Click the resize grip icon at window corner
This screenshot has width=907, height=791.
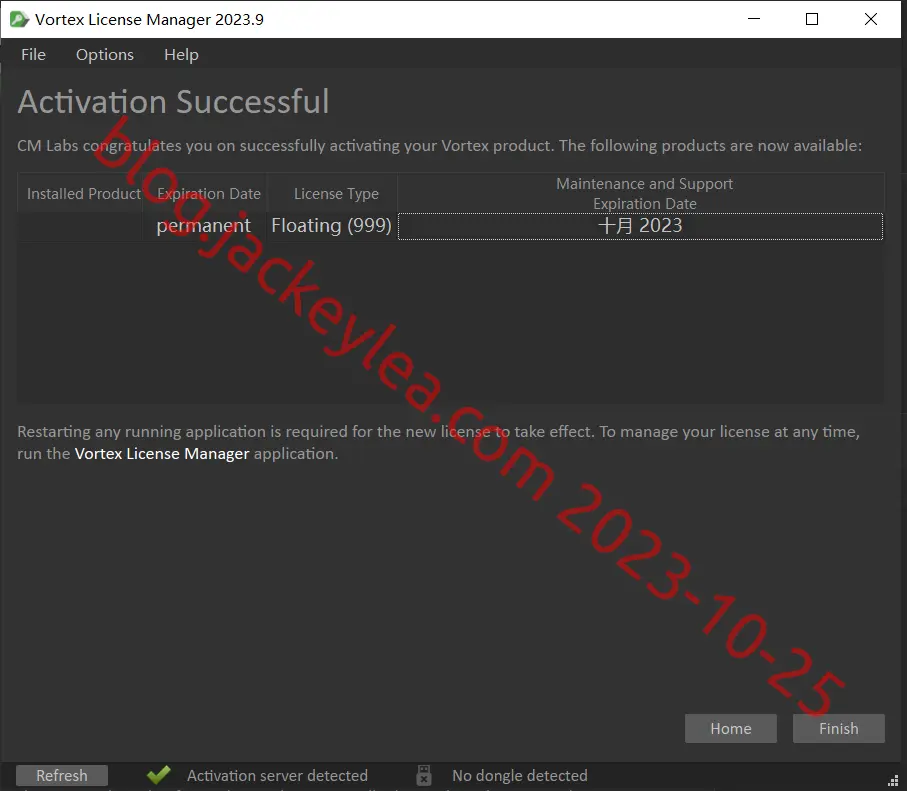(x=893, y=781)
